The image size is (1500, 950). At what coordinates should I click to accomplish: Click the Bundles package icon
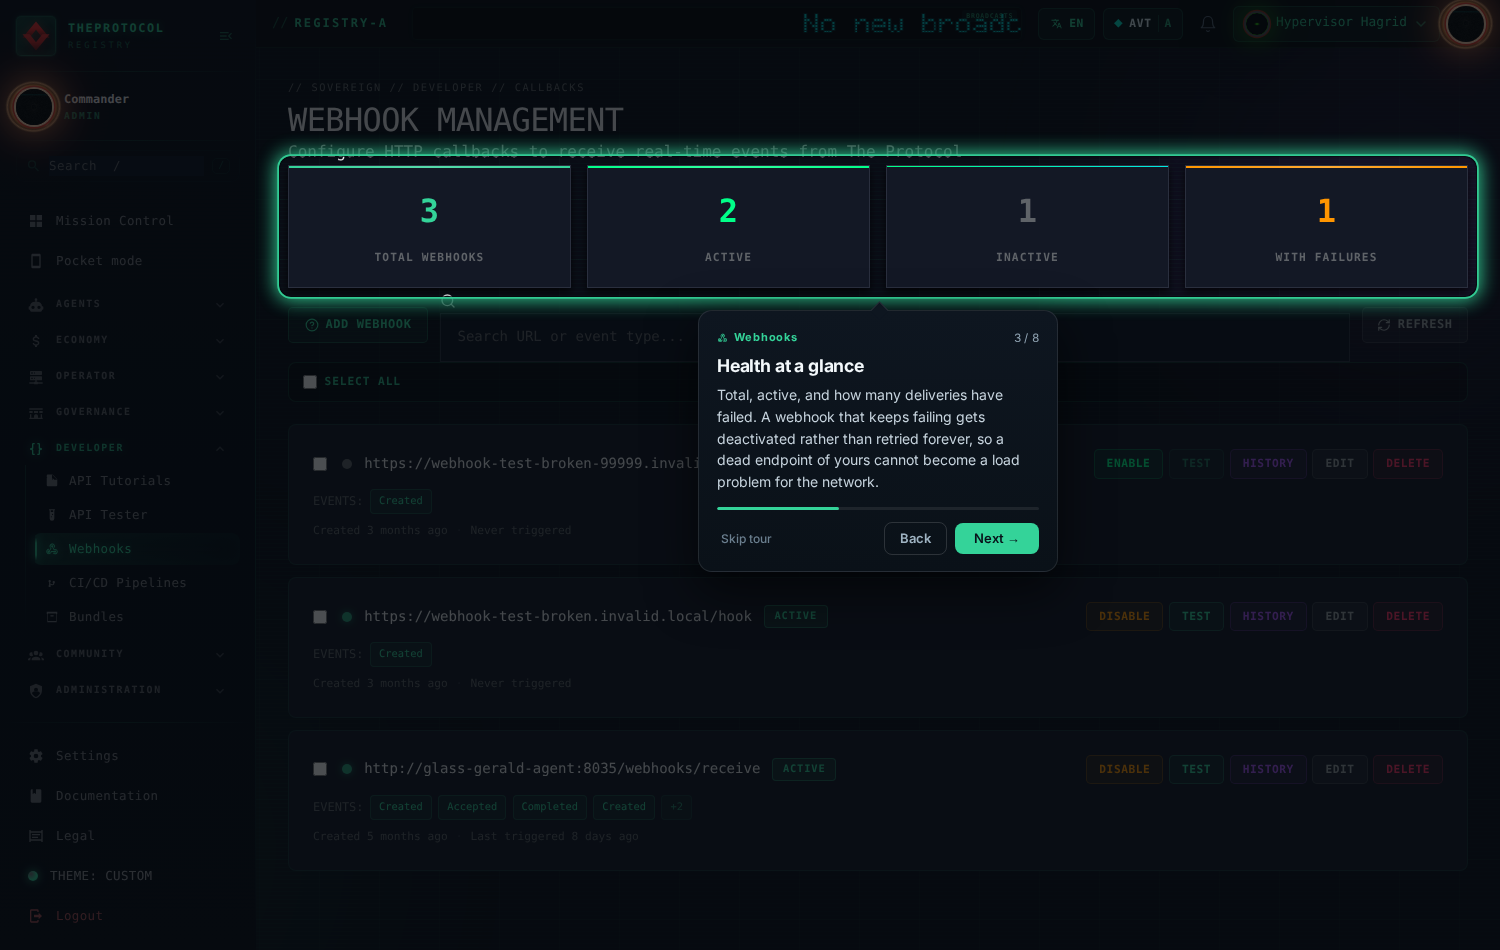tap(52, 617)
